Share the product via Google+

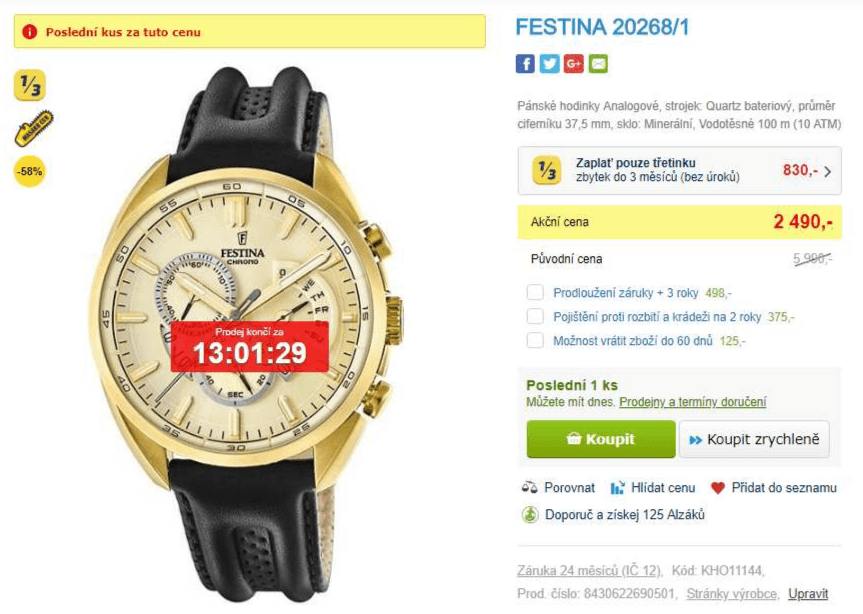(x=572, y=66)
